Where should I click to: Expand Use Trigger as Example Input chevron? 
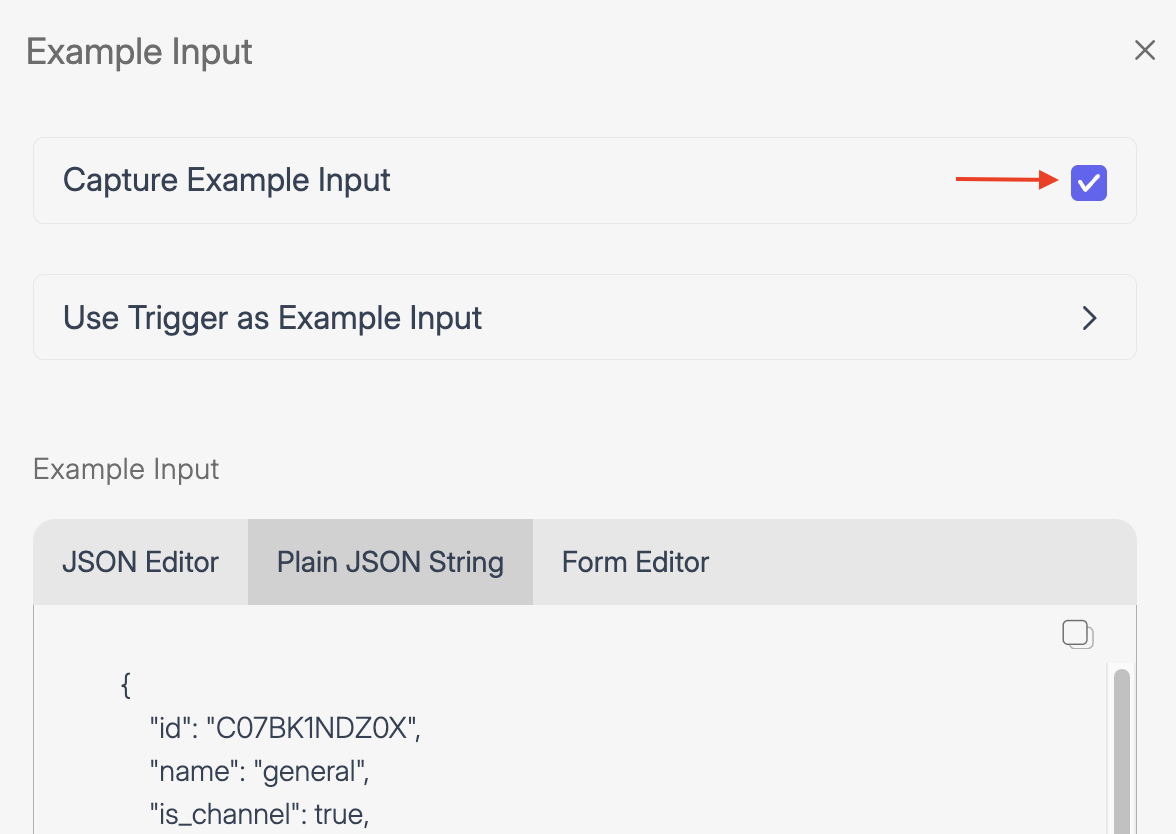pyautogui.click(x=1090, y=318)
